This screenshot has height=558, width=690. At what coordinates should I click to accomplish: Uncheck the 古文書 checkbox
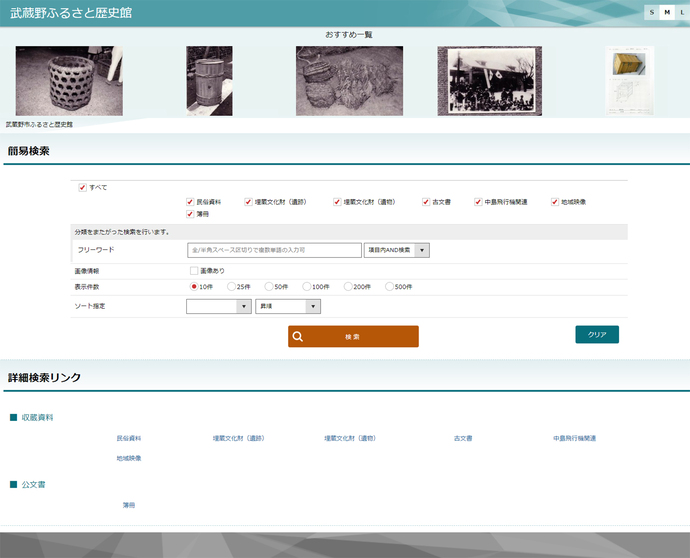(425, 202)
